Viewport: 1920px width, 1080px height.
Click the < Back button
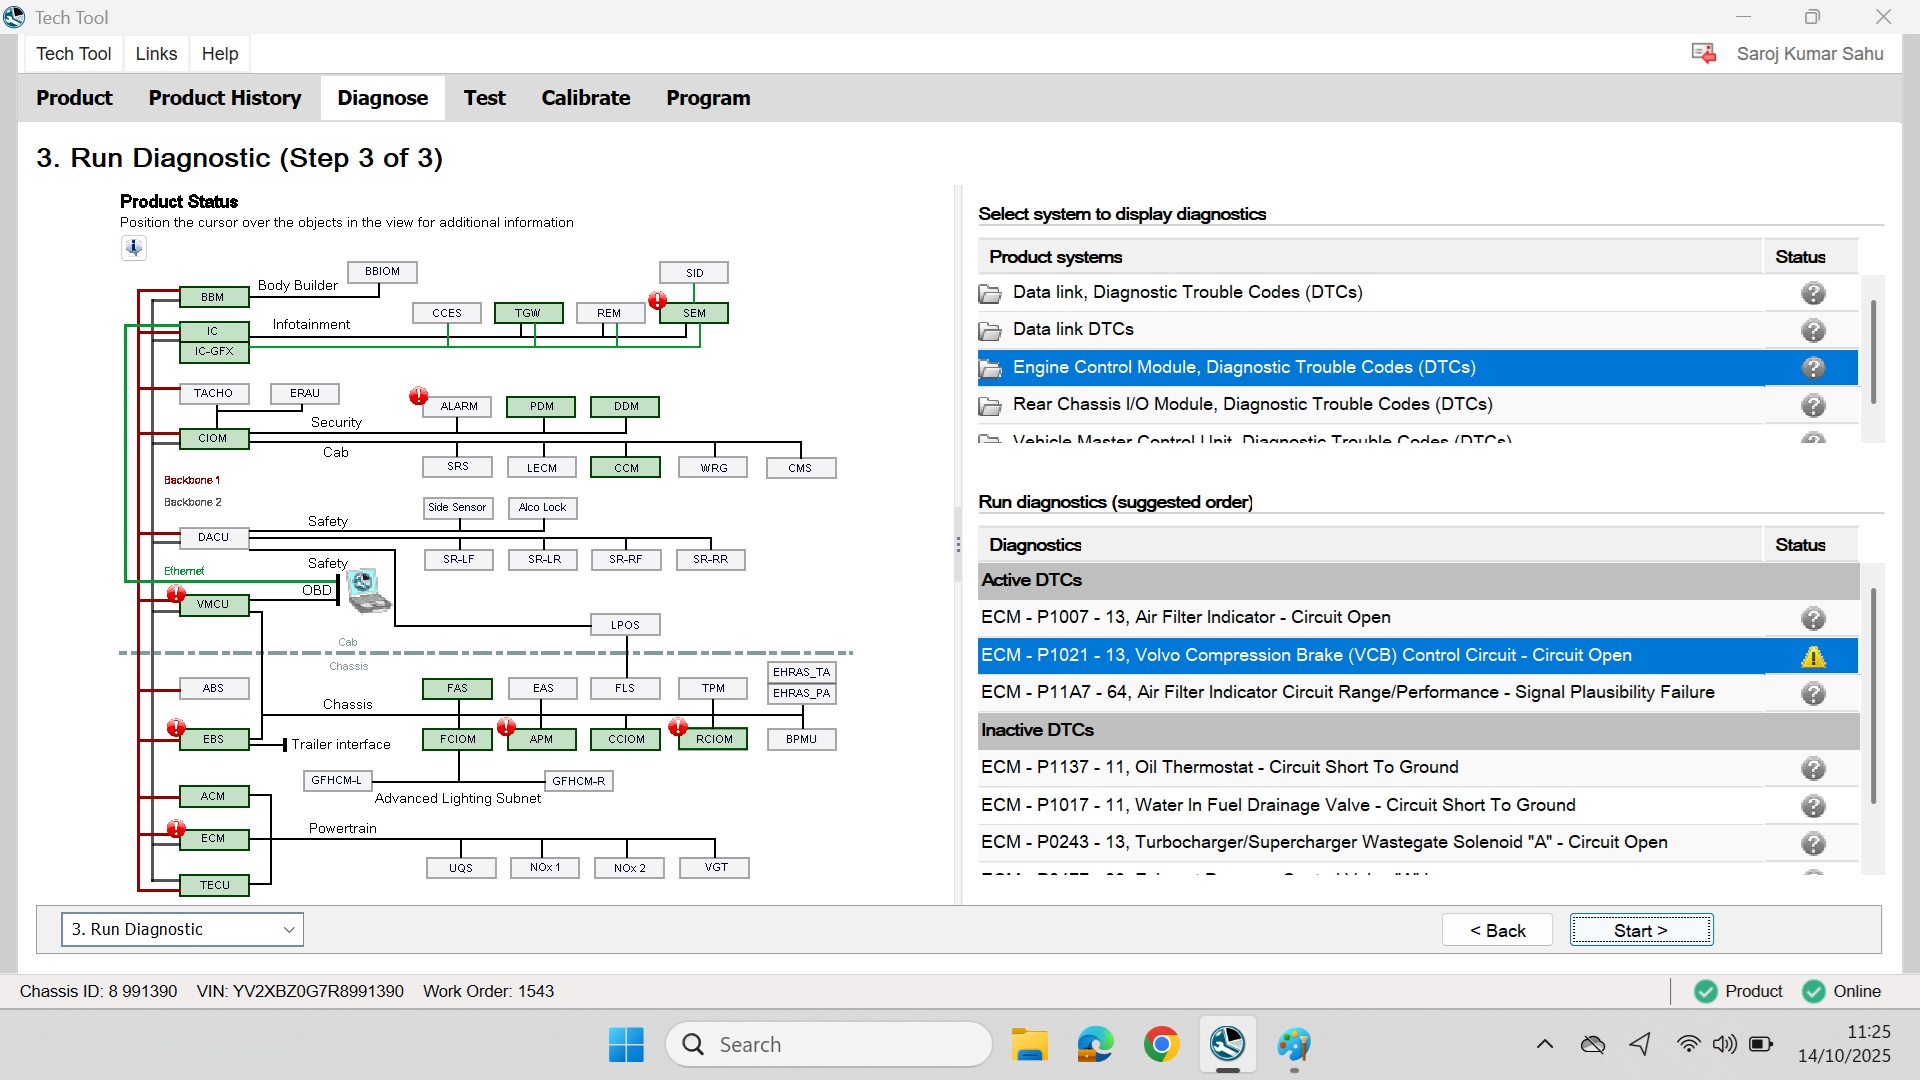pyautogui.click(x=1497, y=930)
